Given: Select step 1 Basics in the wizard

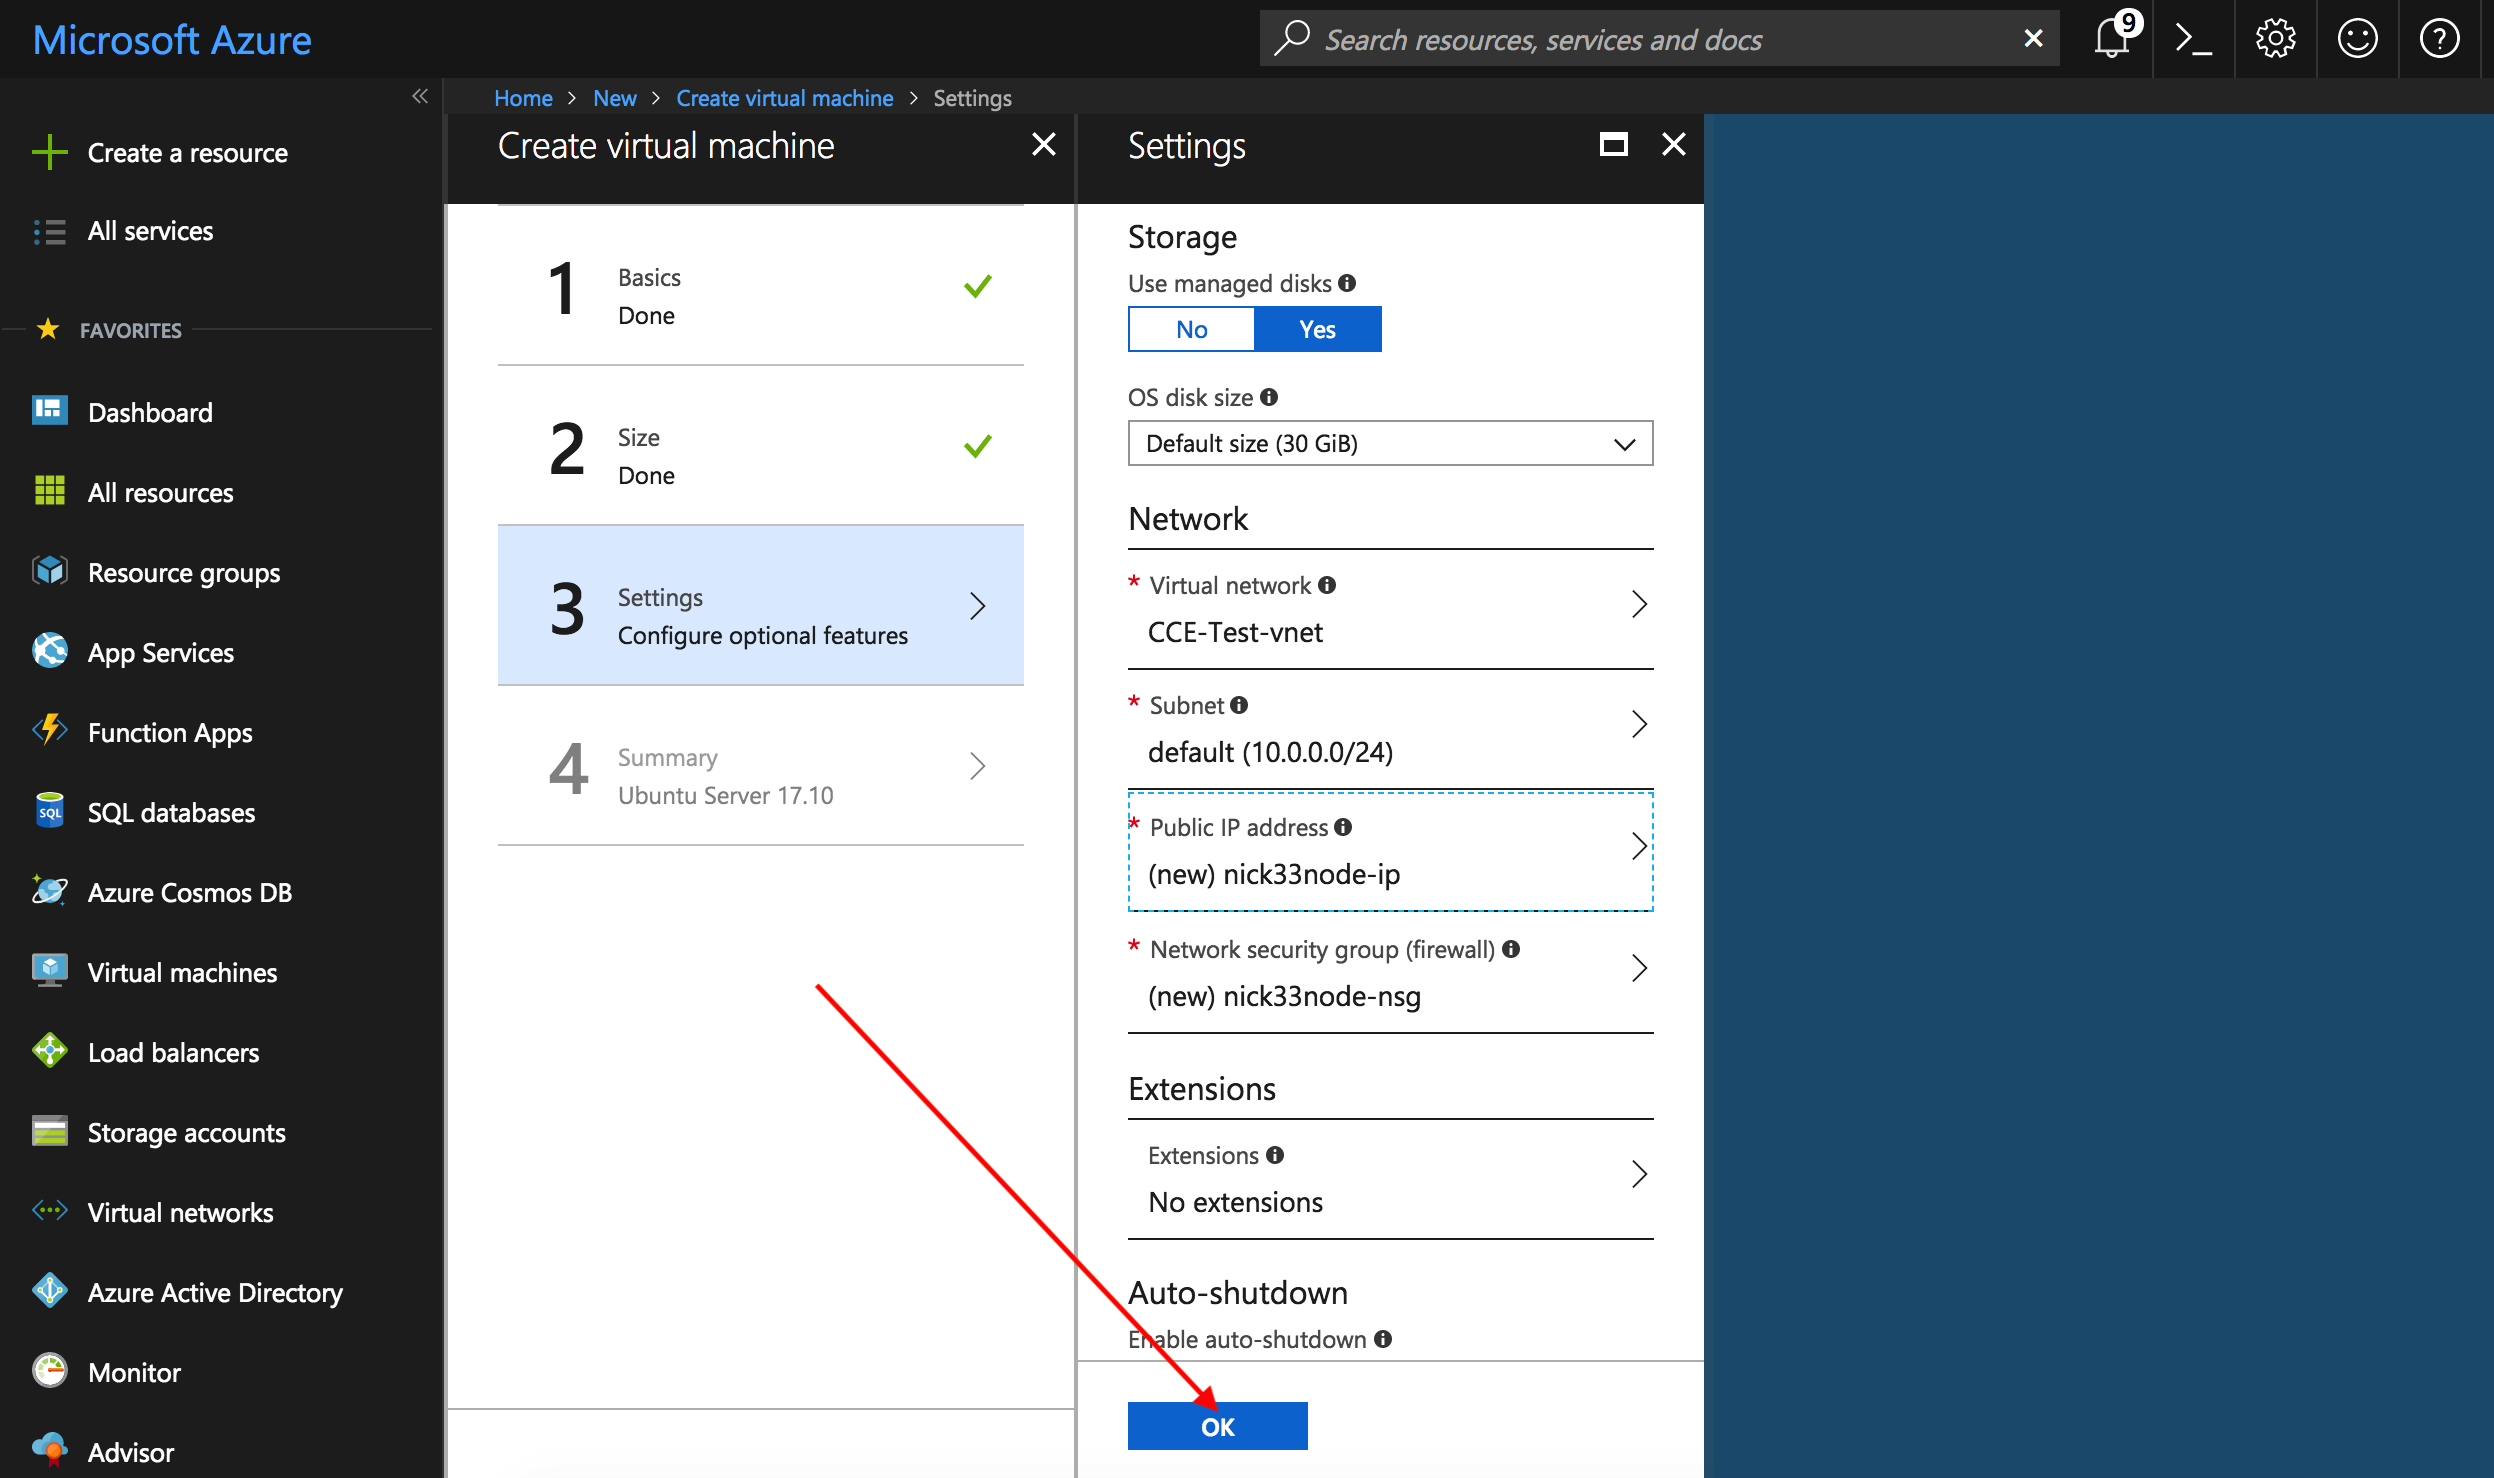Looking at the screenshot, I should coord(760,285).
